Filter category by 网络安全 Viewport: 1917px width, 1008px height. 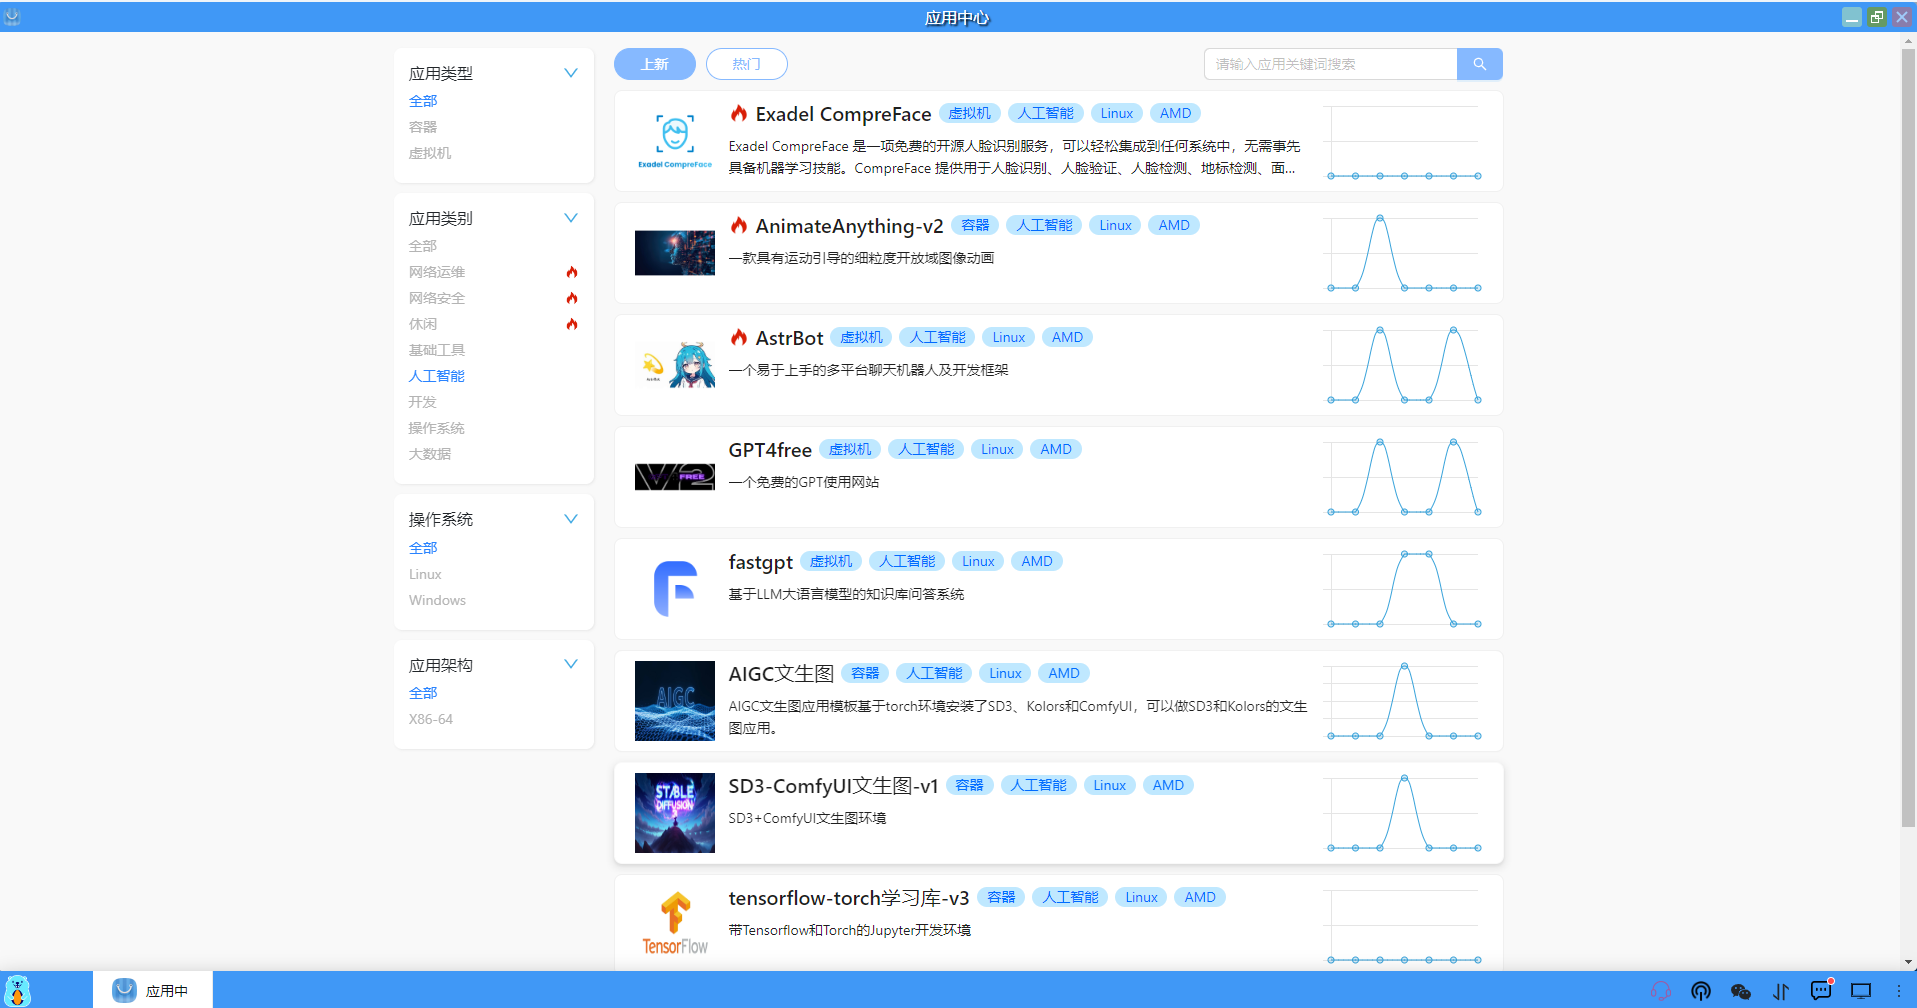[x=437, y=298]
